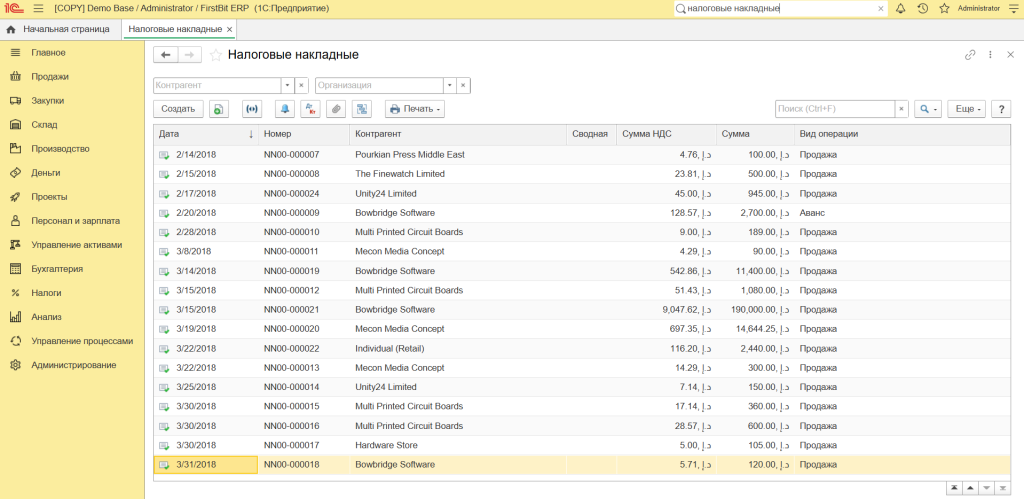This screenshot has height=499, width=1024.
Task: Move up one record arrow
Action: click(970, 488)
